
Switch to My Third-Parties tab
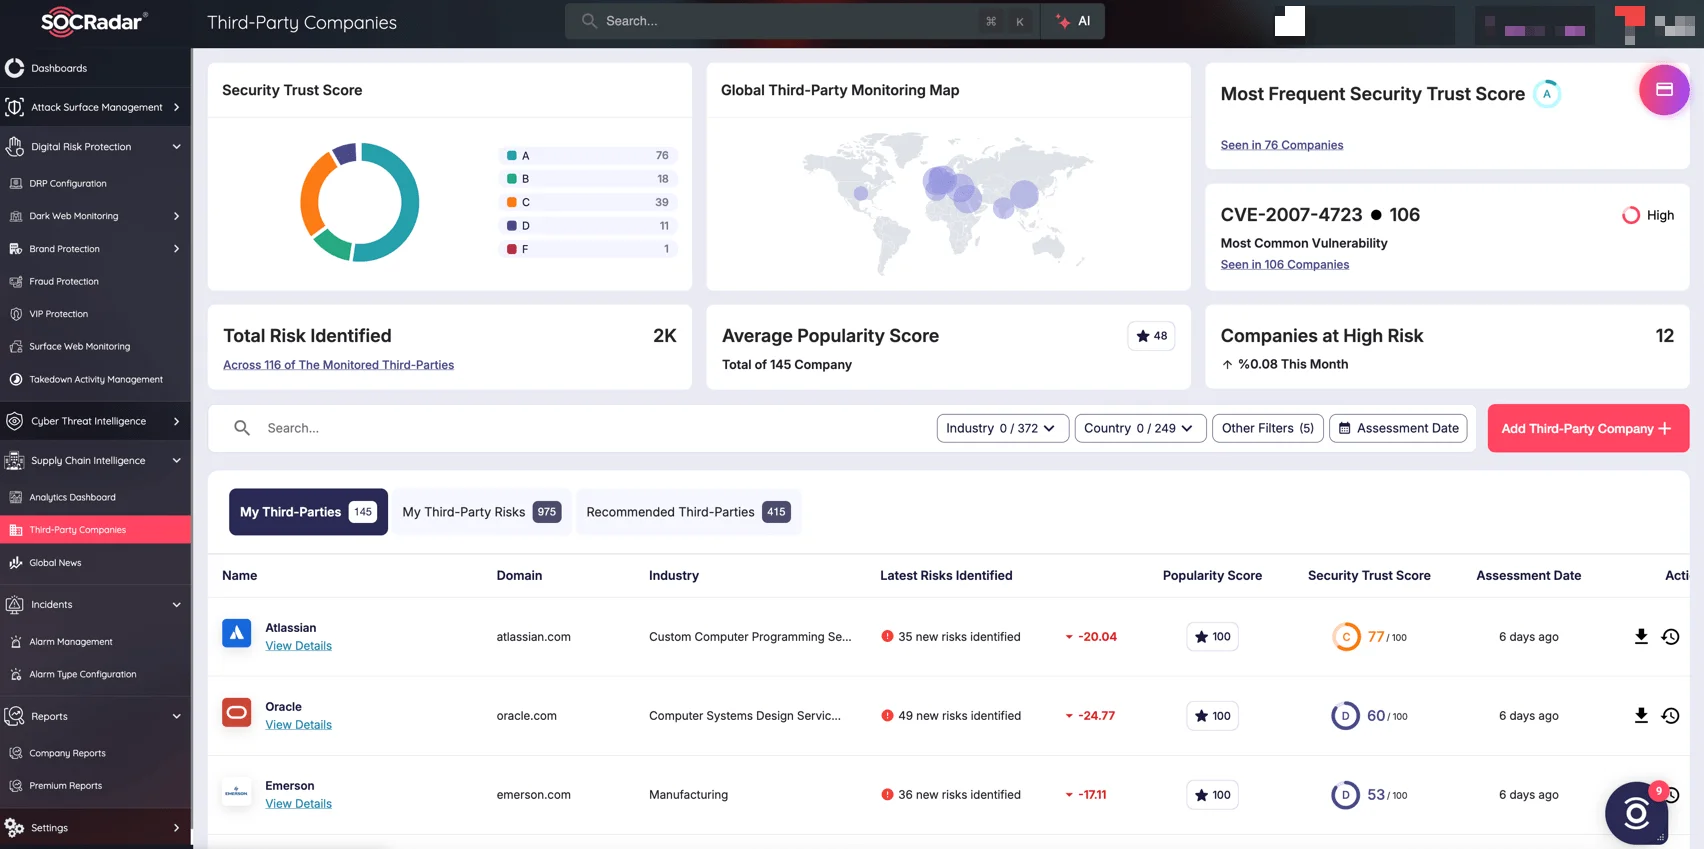click(x=308, y=512)
